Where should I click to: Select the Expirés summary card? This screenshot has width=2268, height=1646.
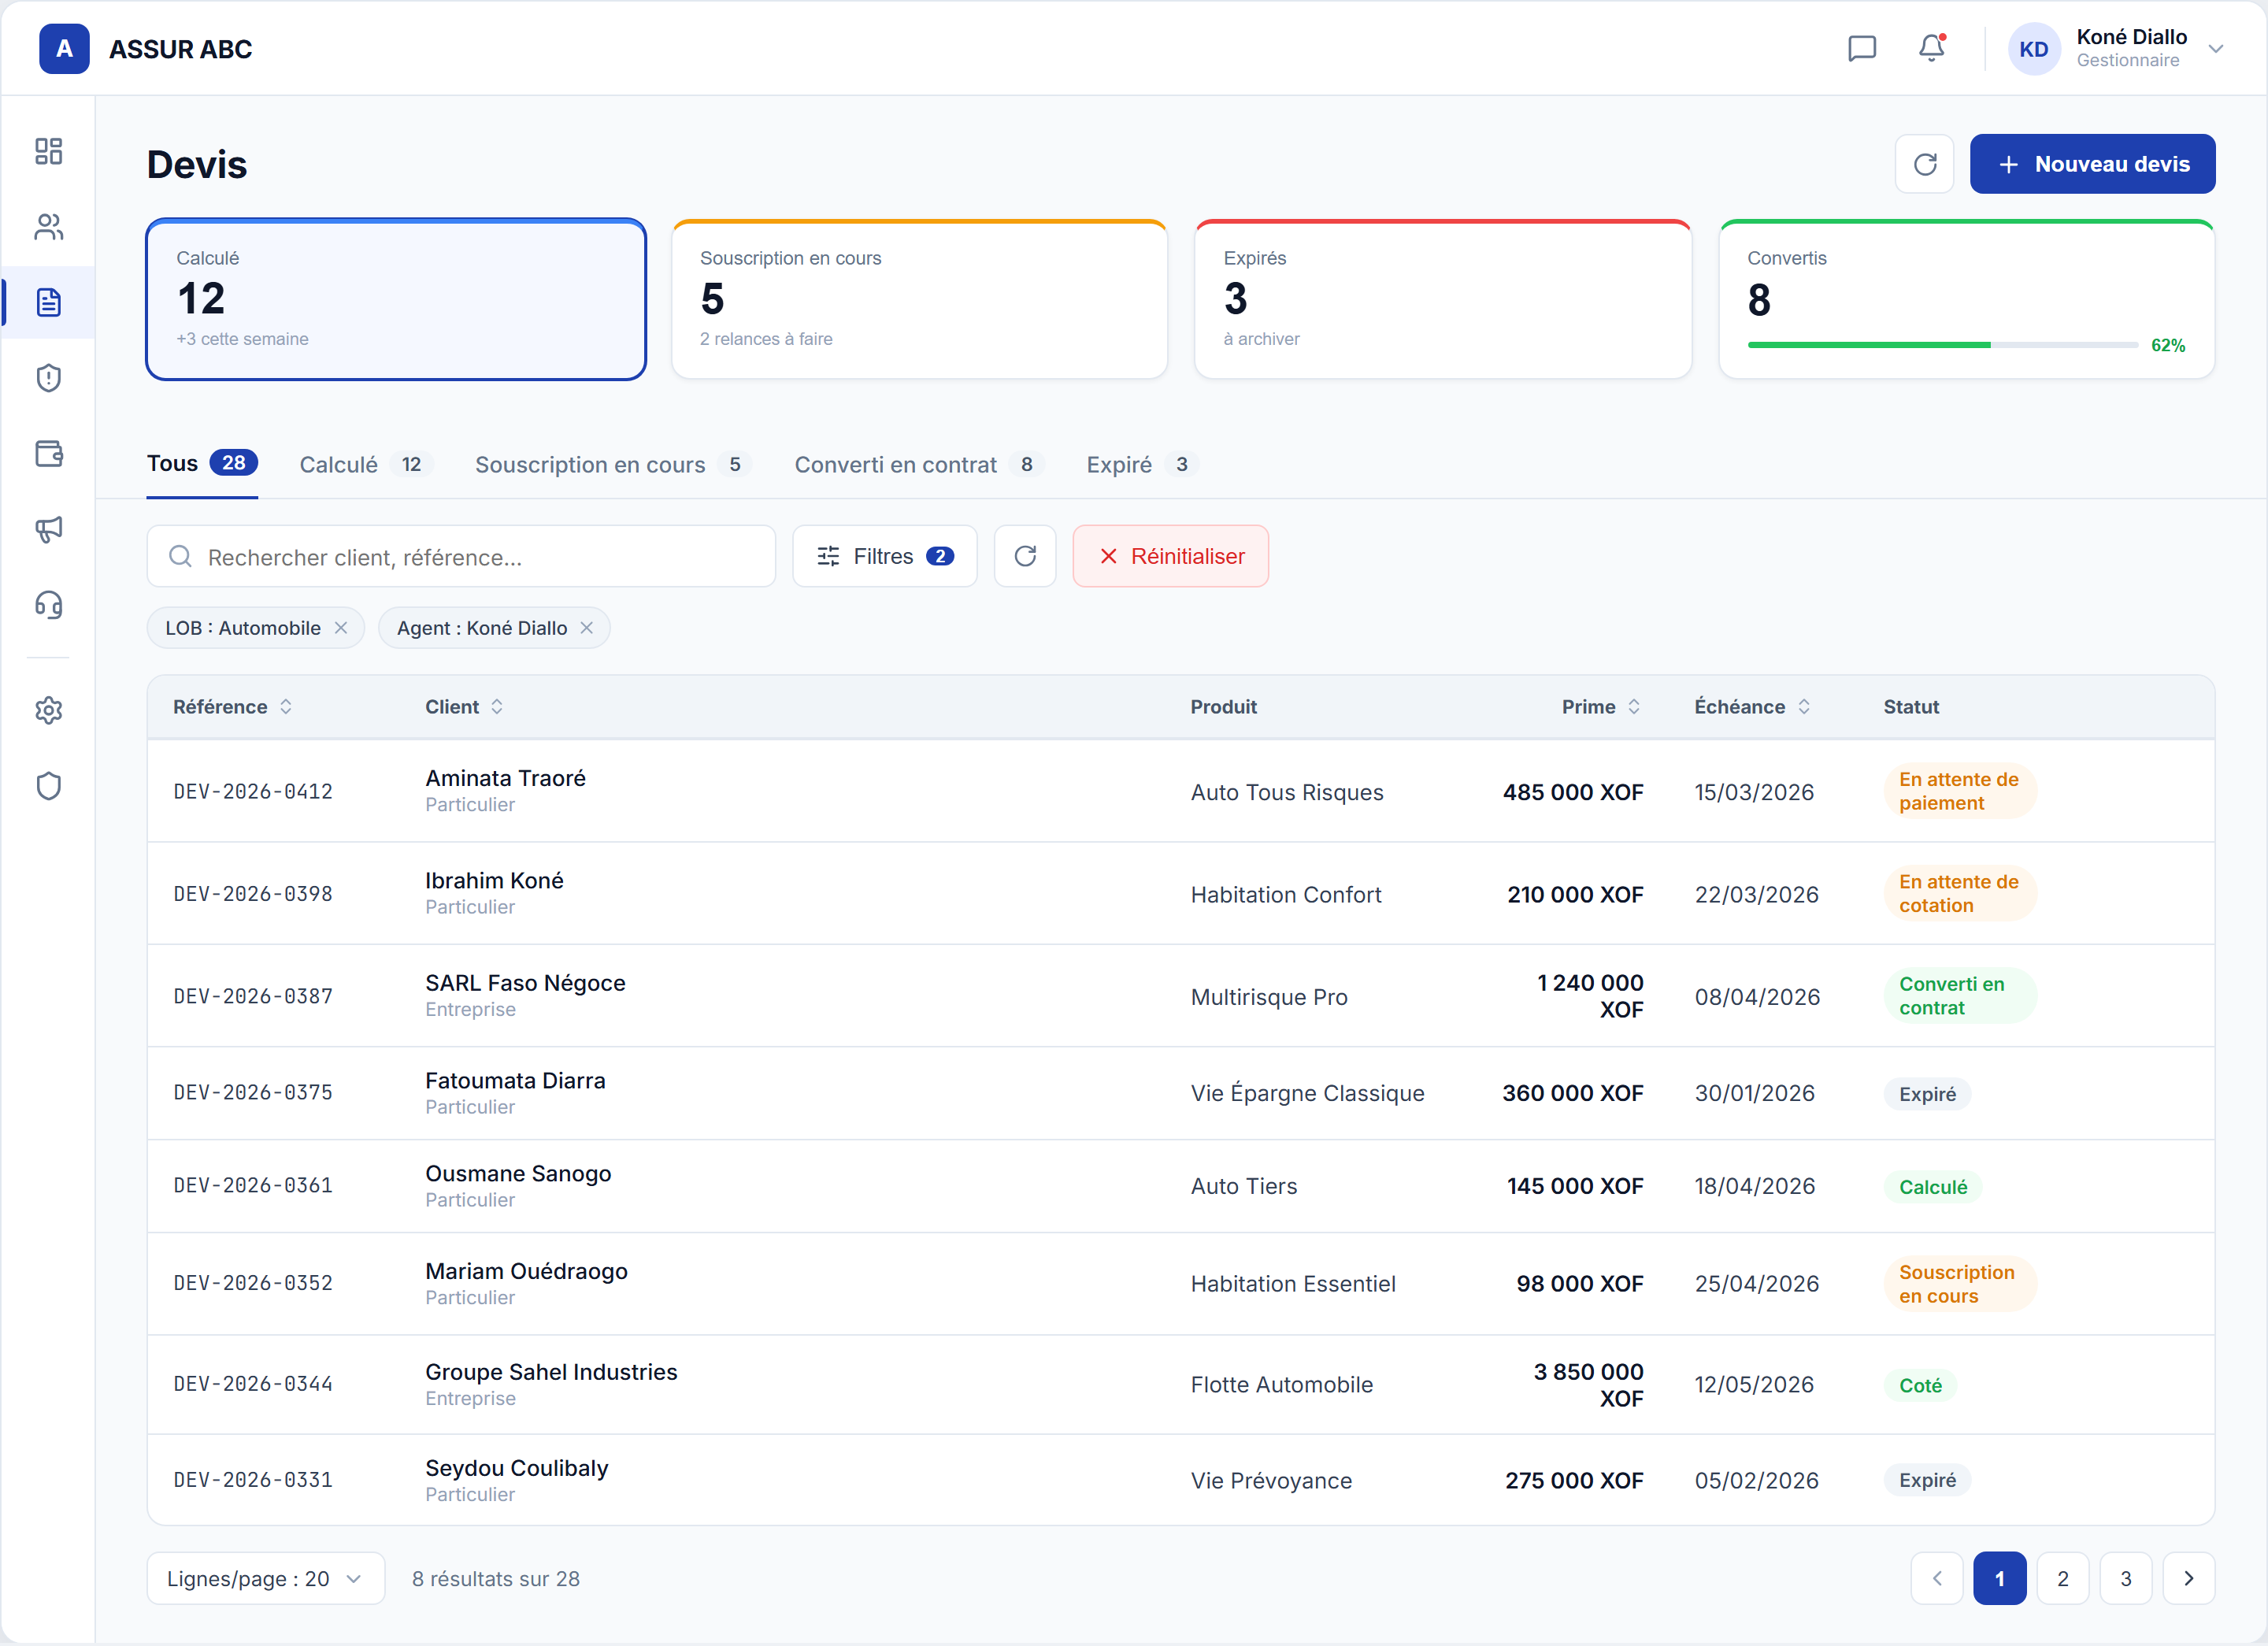(1443, 299)
